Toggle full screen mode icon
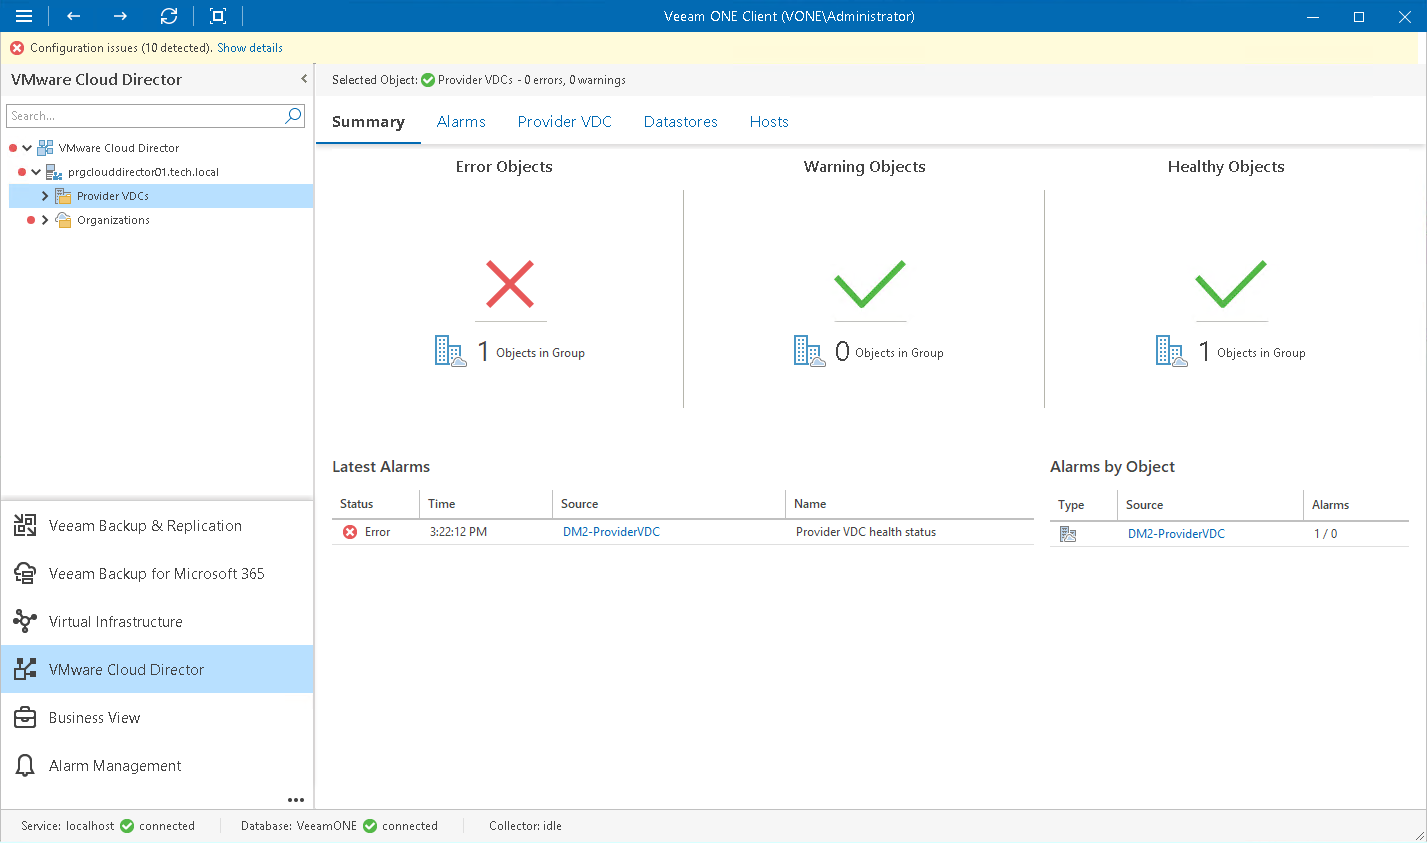1427x843 pixels. pyautogui.click(x=218, y=16)
